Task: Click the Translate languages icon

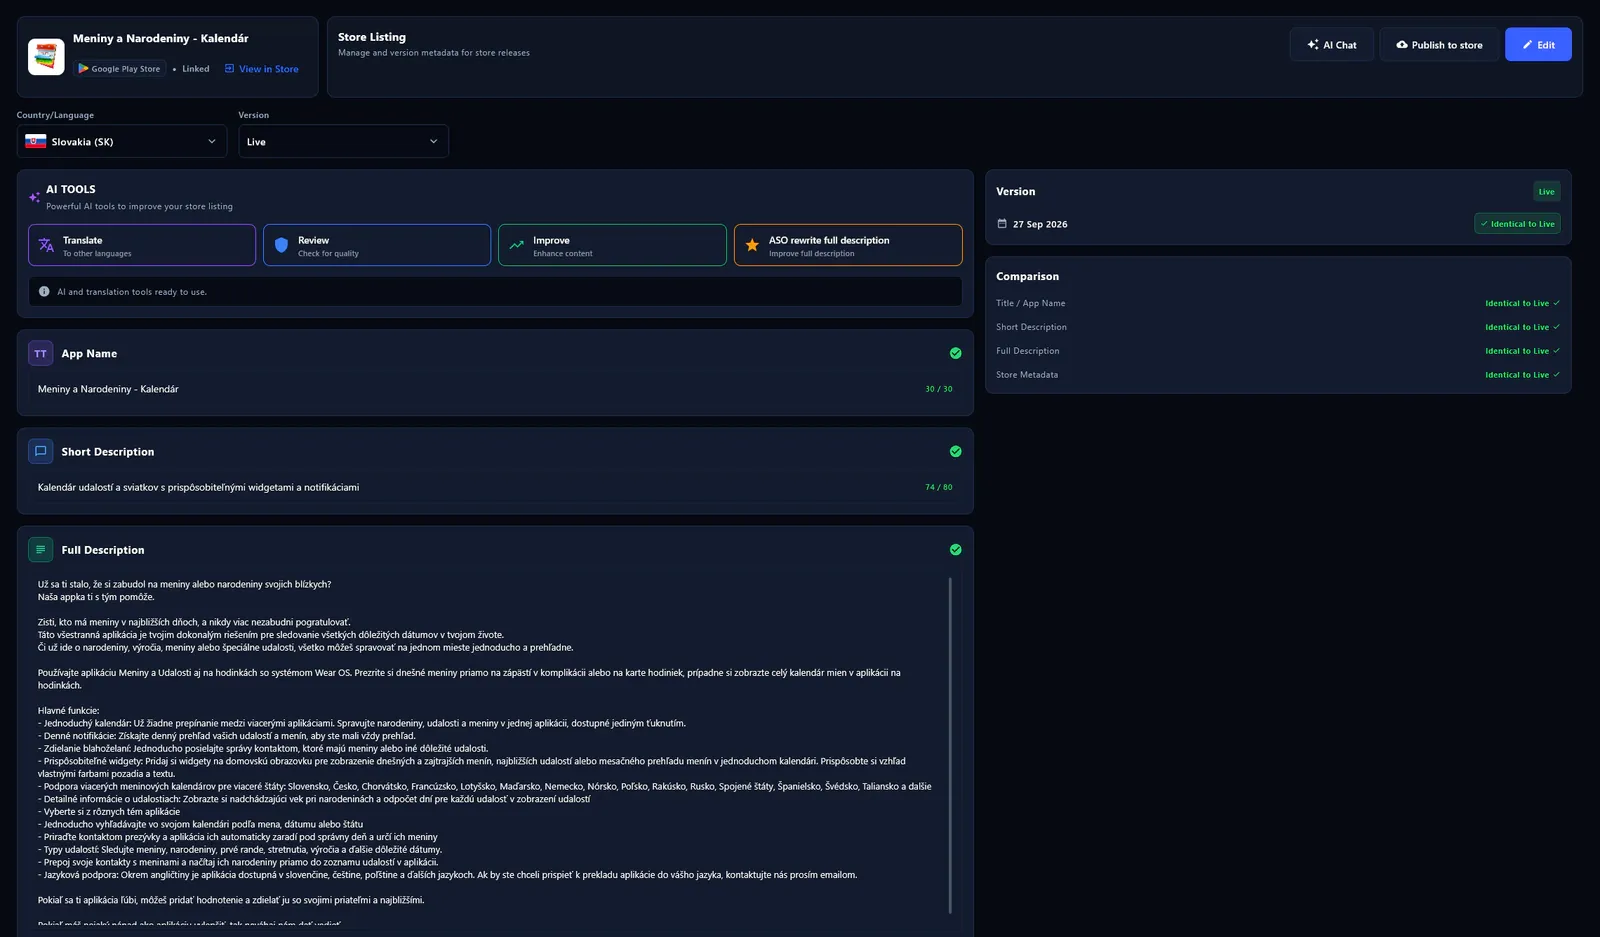Action: pos(46,245)
